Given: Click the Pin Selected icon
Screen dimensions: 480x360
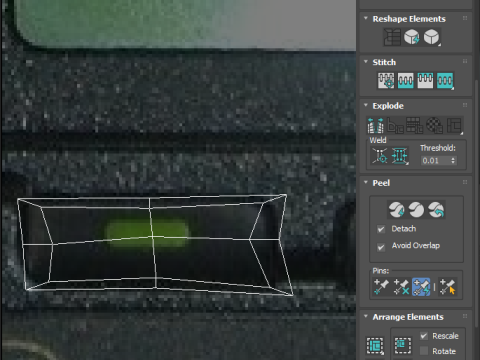Looking at the screenshot, I should tap(381, 287).
